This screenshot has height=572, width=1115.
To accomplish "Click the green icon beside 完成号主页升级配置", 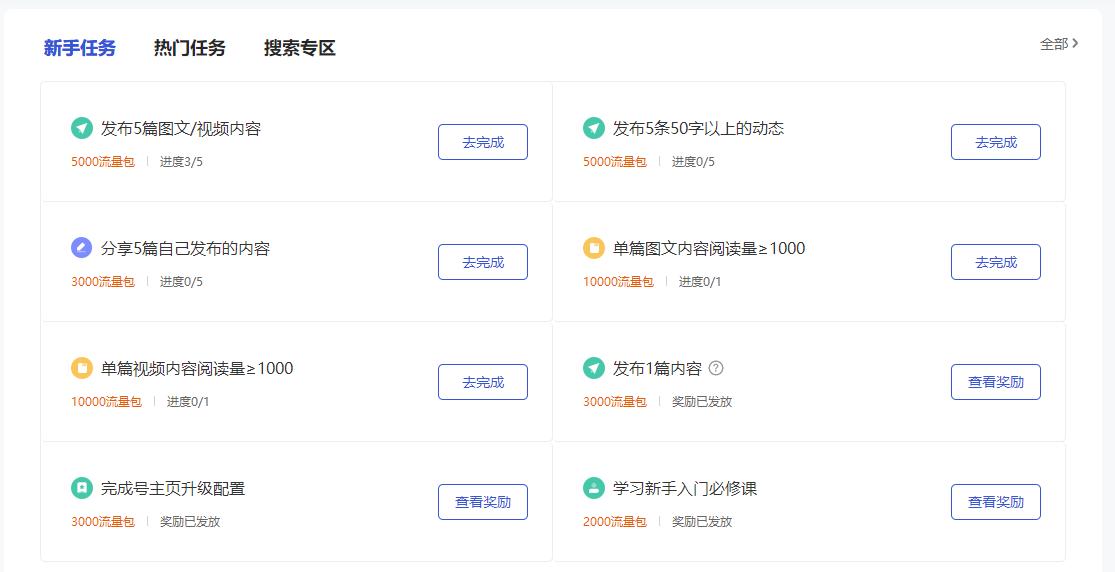I will tap(82, 488).
